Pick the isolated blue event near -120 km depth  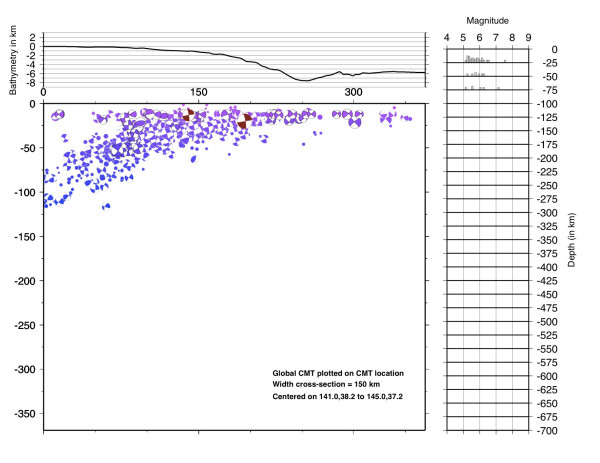pyautogui.click(x=106, y=207)
